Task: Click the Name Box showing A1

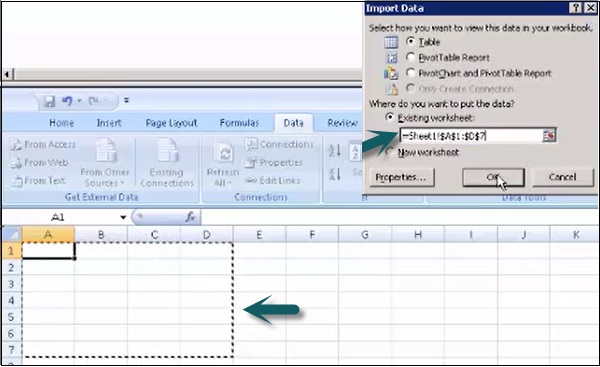Action: (58, 217)
